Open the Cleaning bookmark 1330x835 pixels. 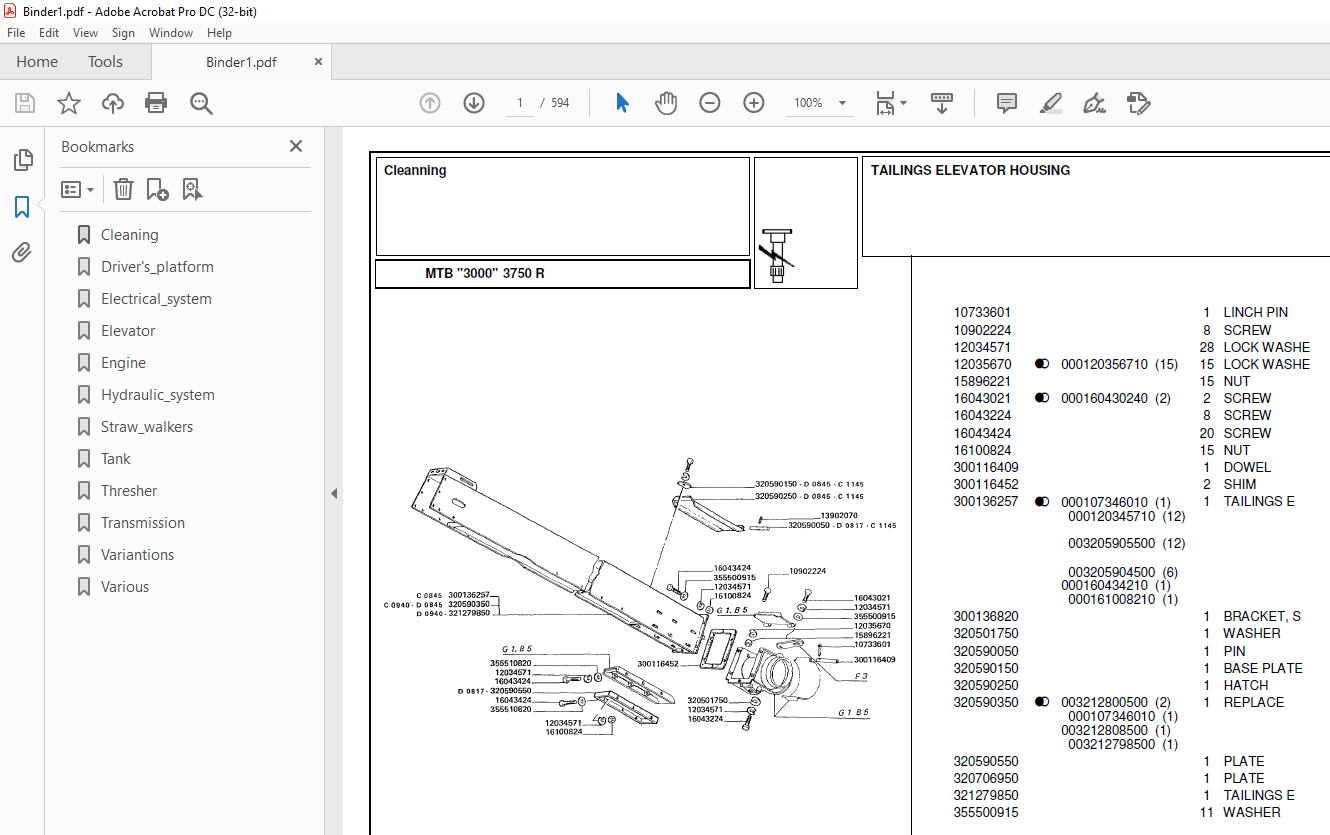pyautogui.click(x=129, y=235)
